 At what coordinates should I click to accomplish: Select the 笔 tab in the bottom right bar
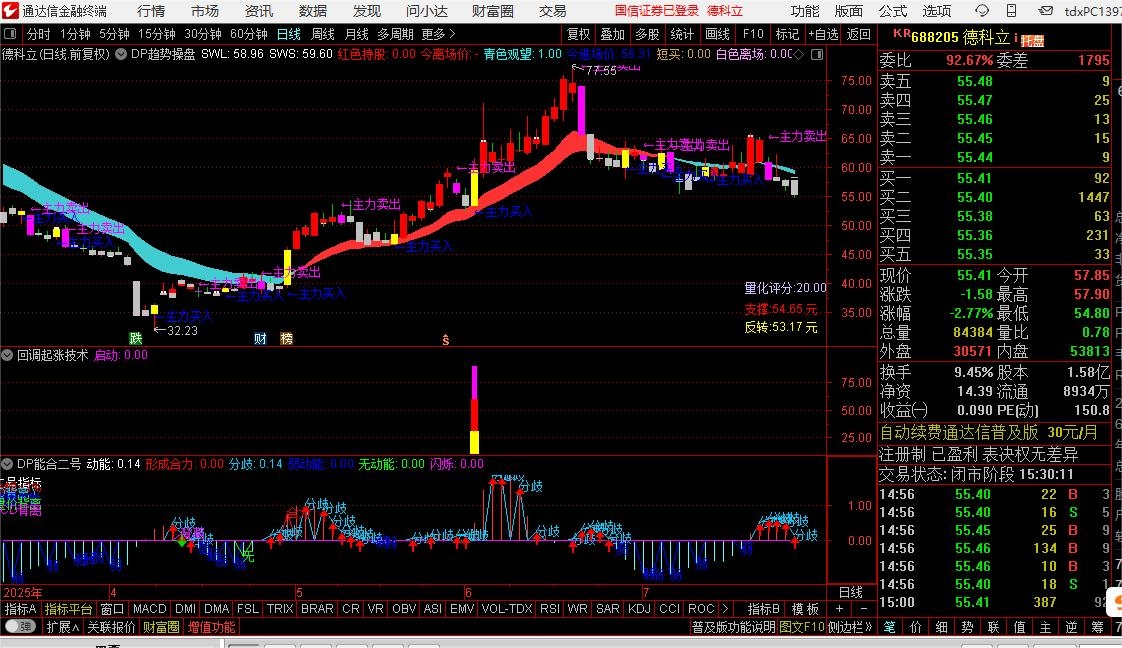(x=889, y=627)
